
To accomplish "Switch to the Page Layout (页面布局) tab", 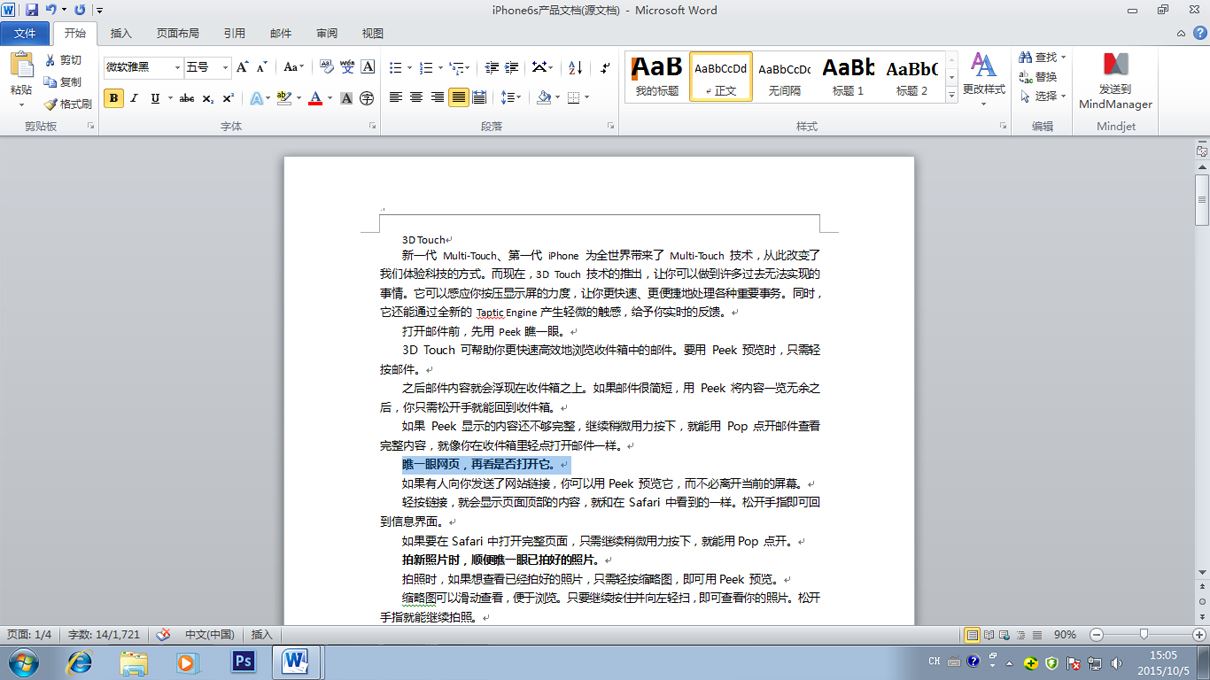I will tap(178, 33).
